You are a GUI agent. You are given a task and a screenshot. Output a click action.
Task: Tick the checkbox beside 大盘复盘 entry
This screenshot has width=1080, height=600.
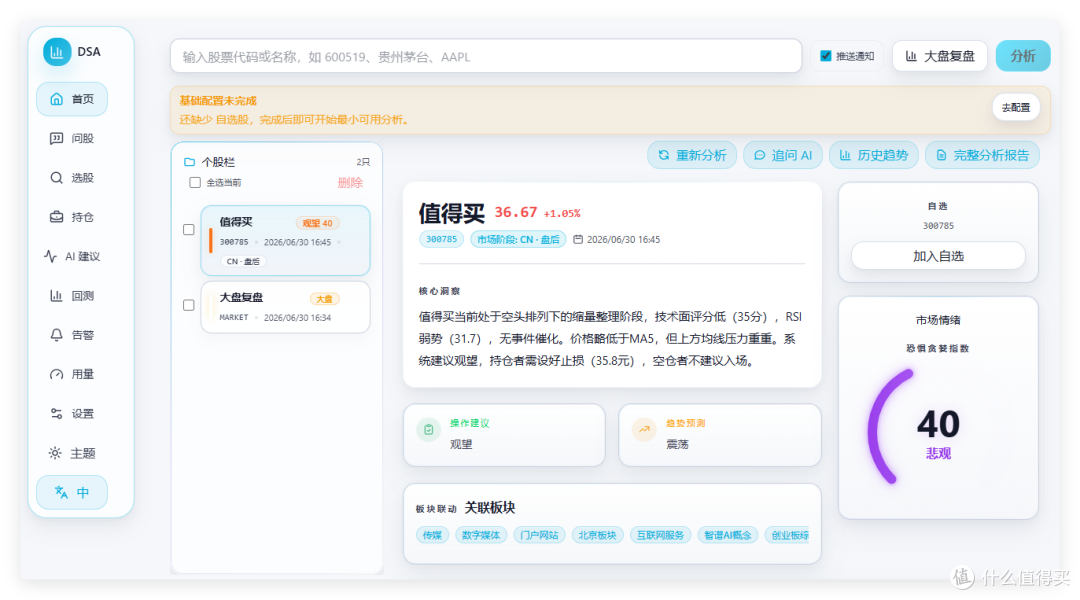[189, 305]
